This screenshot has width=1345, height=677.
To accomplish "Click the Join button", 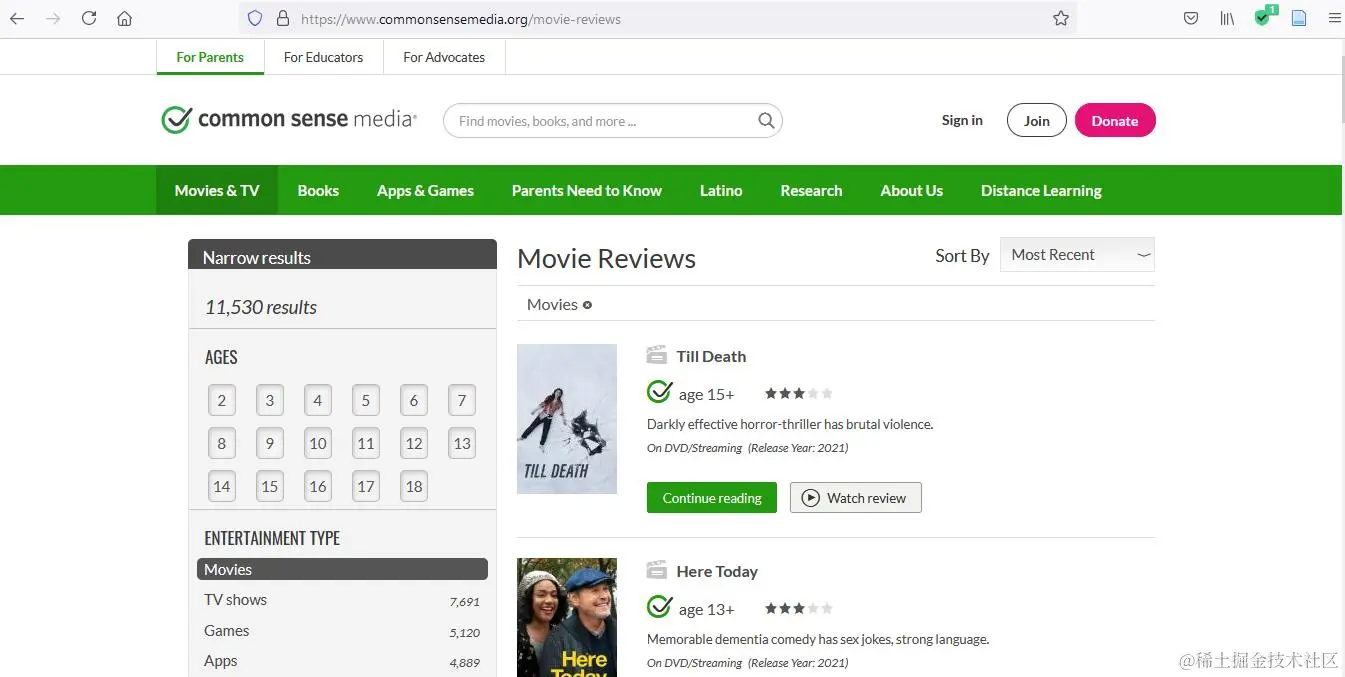I will tap(1037, 120).
